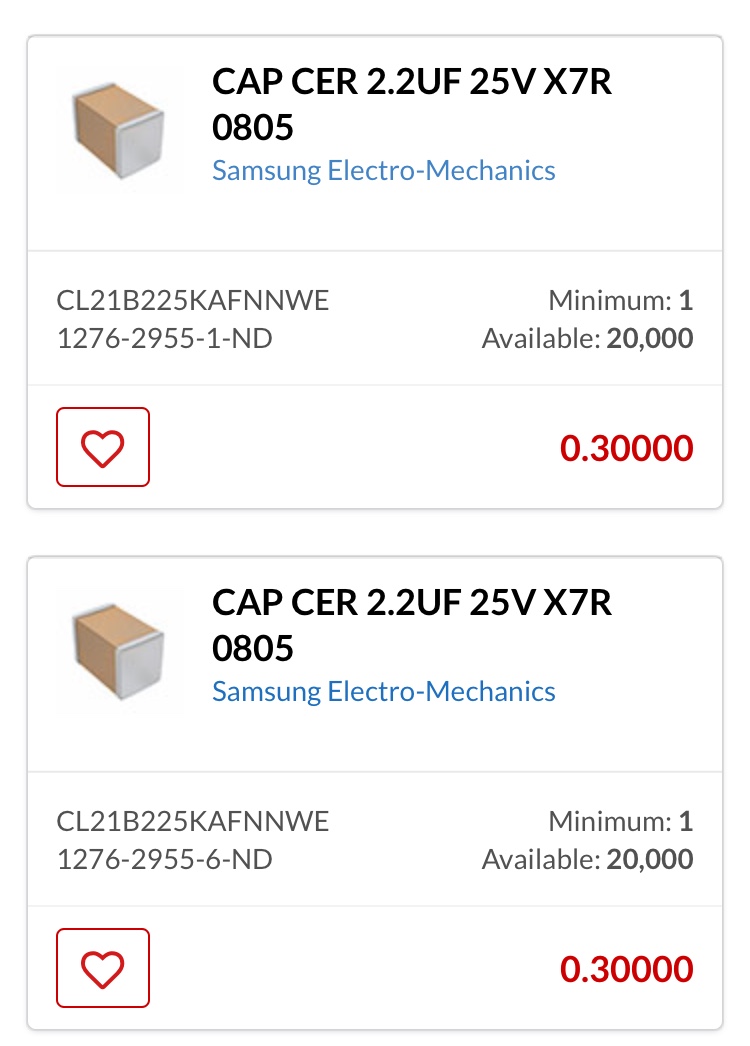The width and height of the screenshot is (750, 1046).
Task: Open capacitor thumbnail image in the top card
Action: pyautogui.click(x=118, y=127)
